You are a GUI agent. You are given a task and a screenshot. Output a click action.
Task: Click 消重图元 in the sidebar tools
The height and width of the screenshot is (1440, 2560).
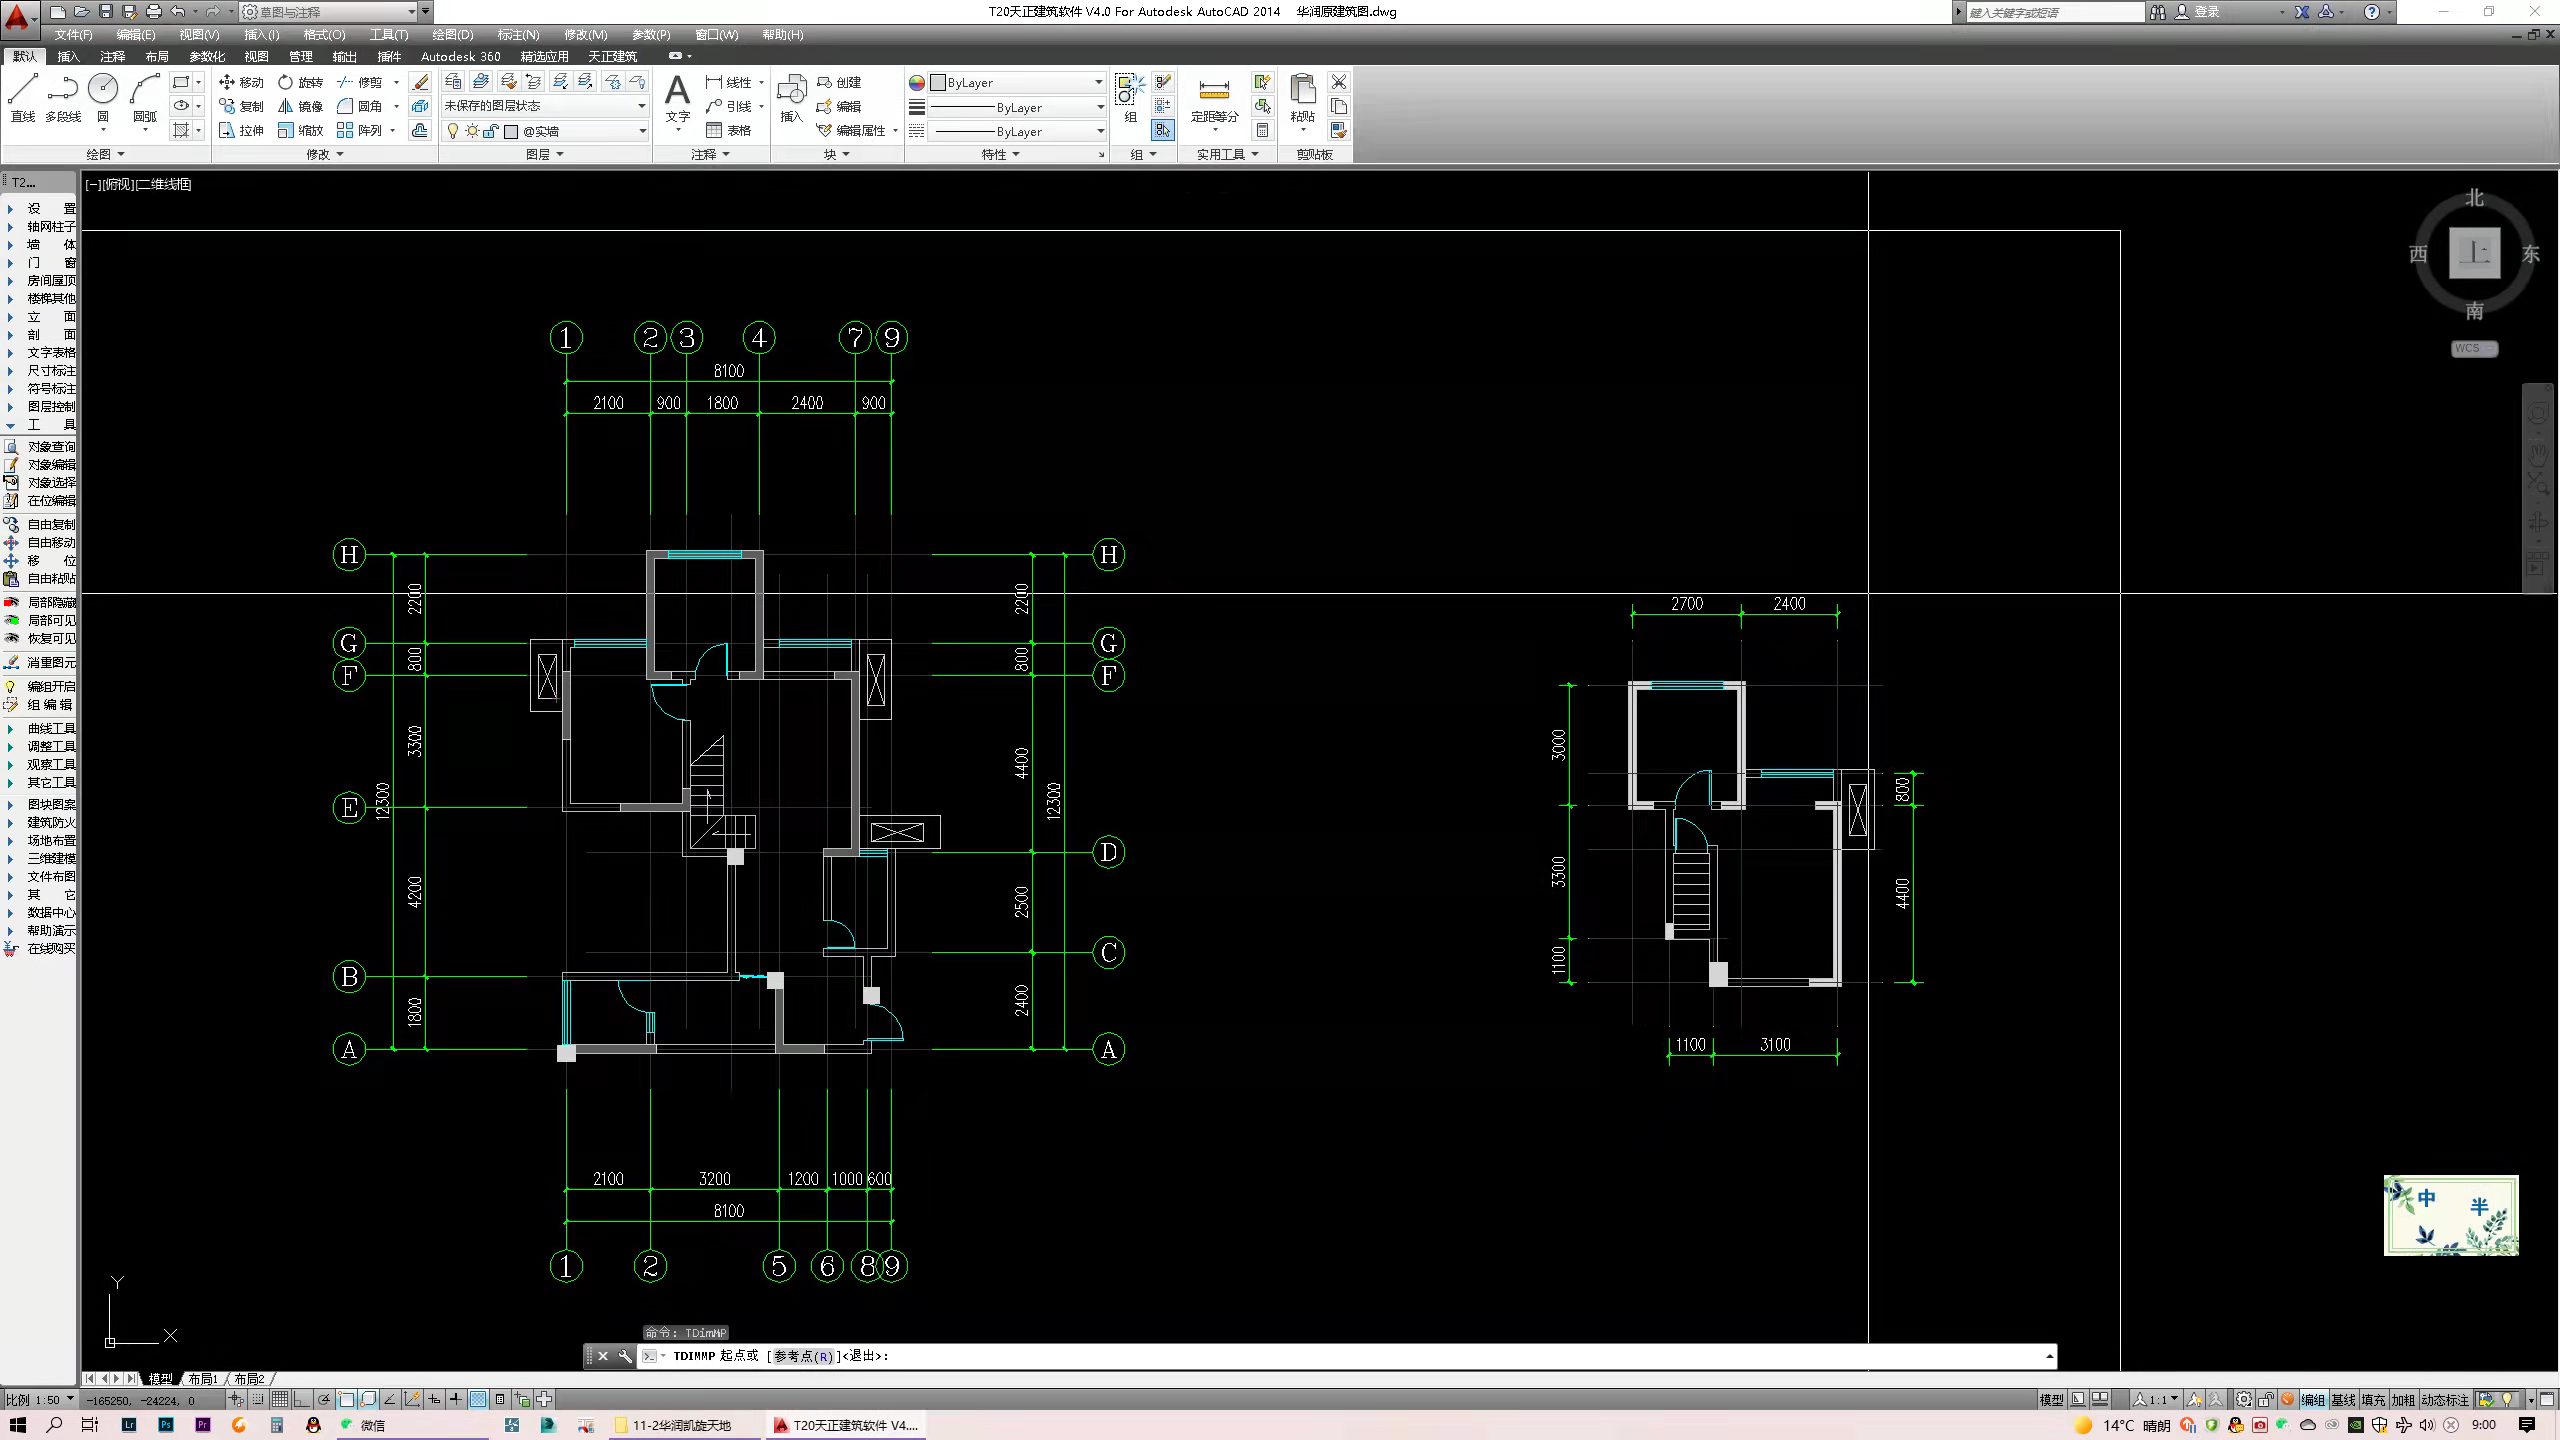[x=40, y=662]
